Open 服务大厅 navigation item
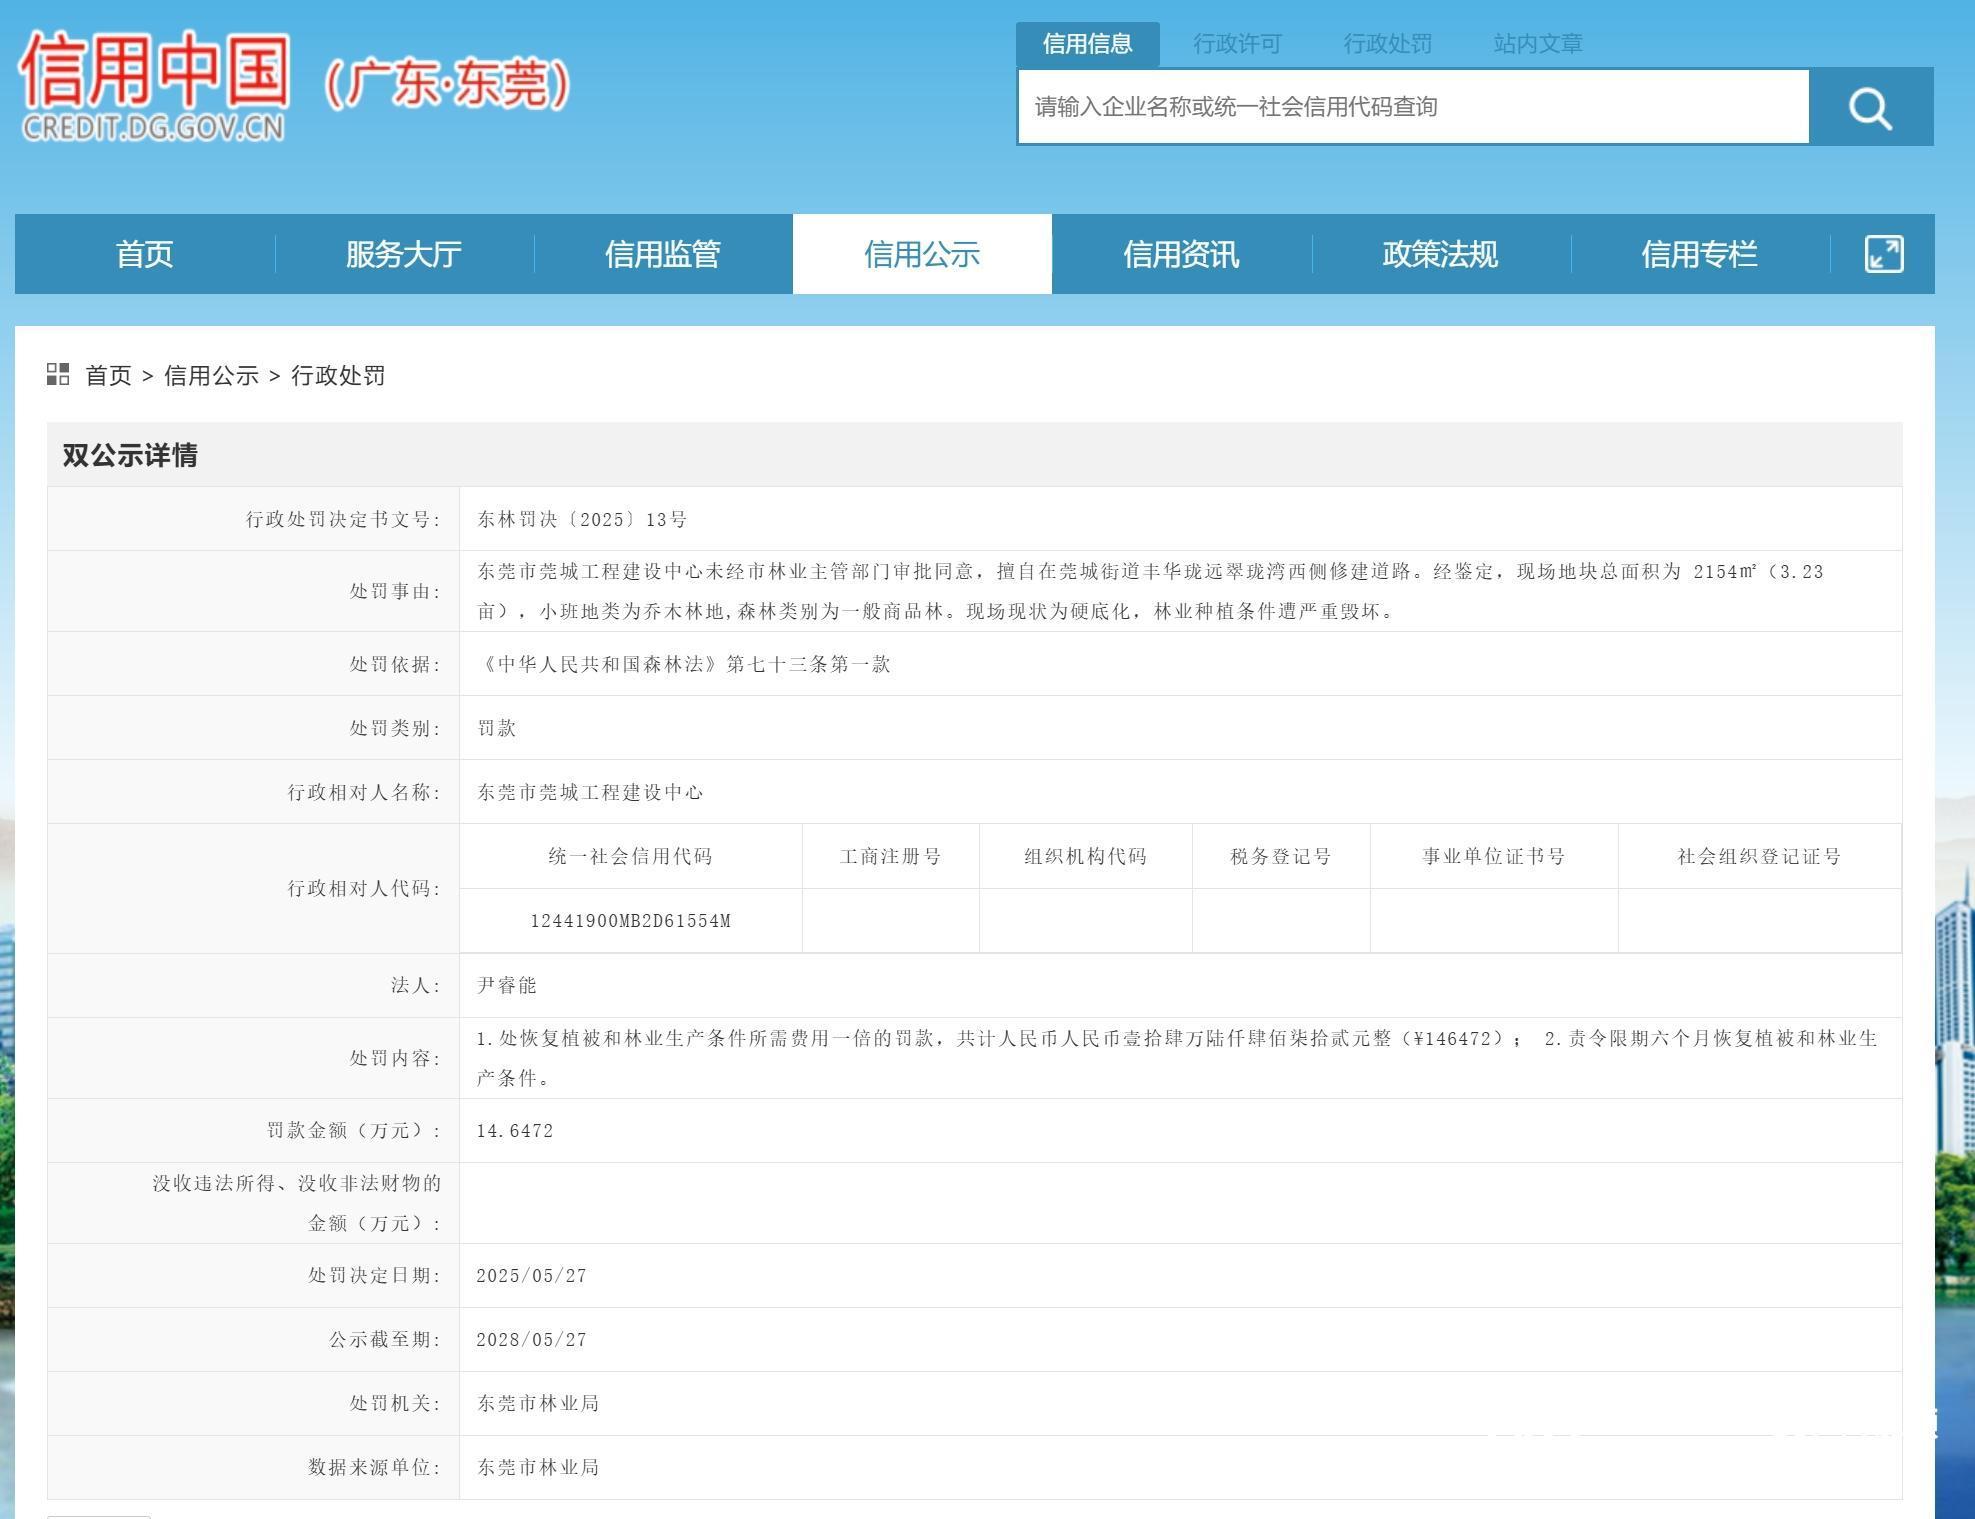The image size is (1975, 1519). 403,254
